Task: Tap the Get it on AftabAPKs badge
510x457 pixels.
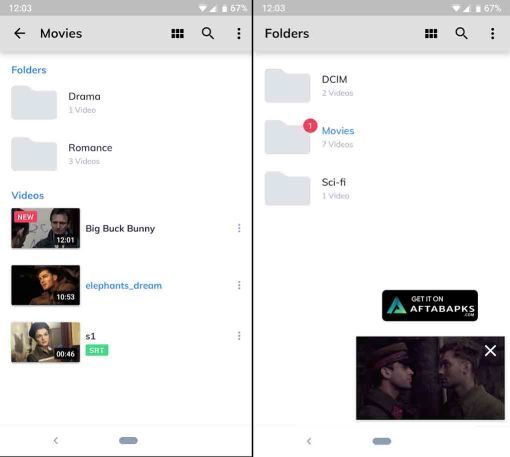Action: point(430,305)
